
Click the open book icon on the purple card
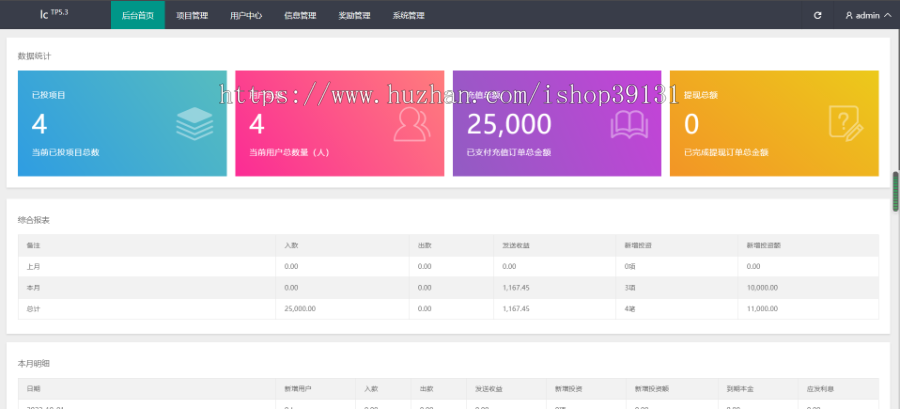tap(629, 125)
